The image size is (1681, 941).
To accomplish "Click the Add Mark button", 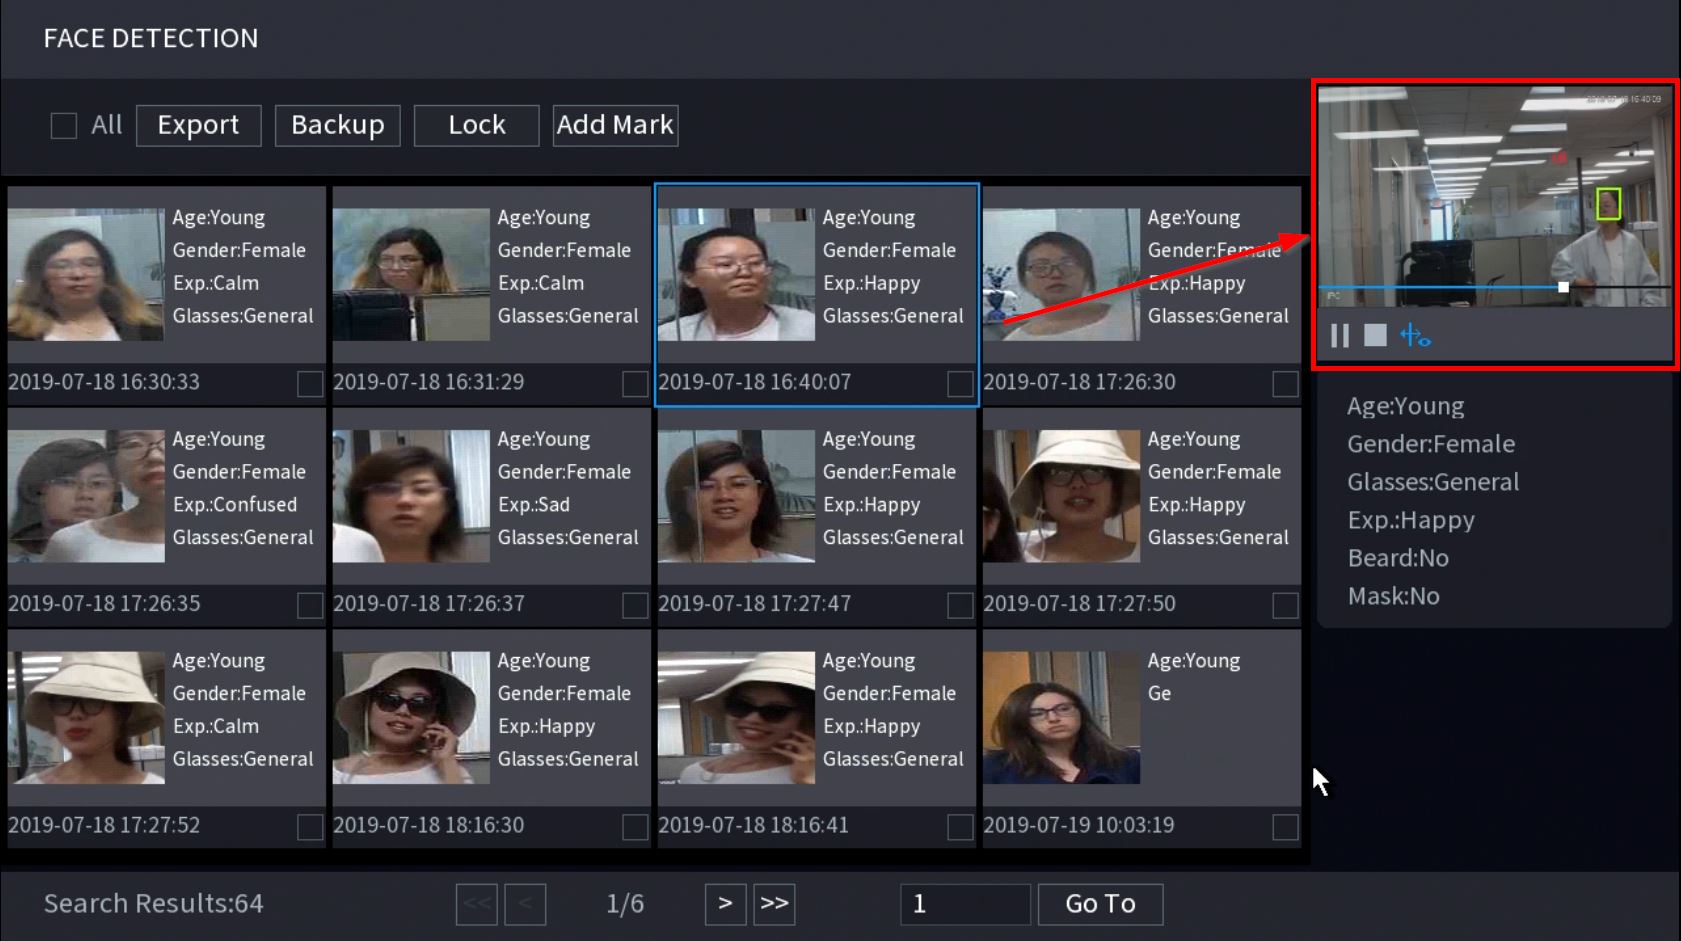I will 615,126.
